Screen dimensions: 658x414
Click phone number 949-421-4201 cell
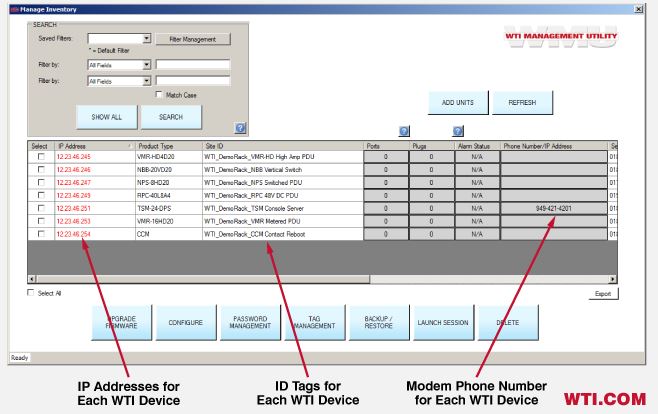(x=554, y=208)
